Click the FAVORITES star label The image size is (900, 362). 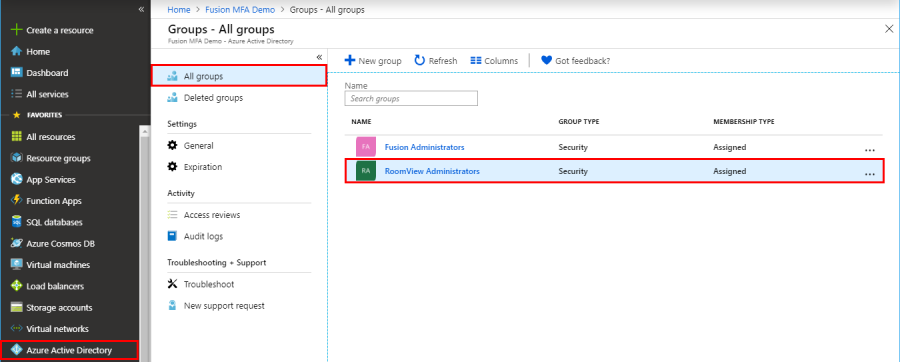tap(37, 115)
